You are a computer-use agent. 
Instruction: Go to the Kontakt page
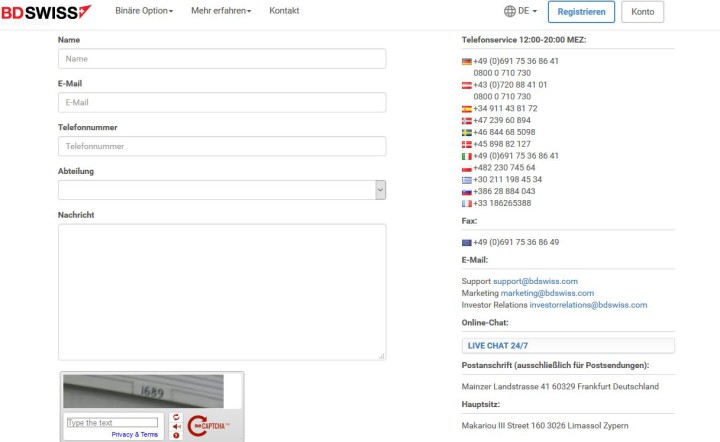[284, 11]
